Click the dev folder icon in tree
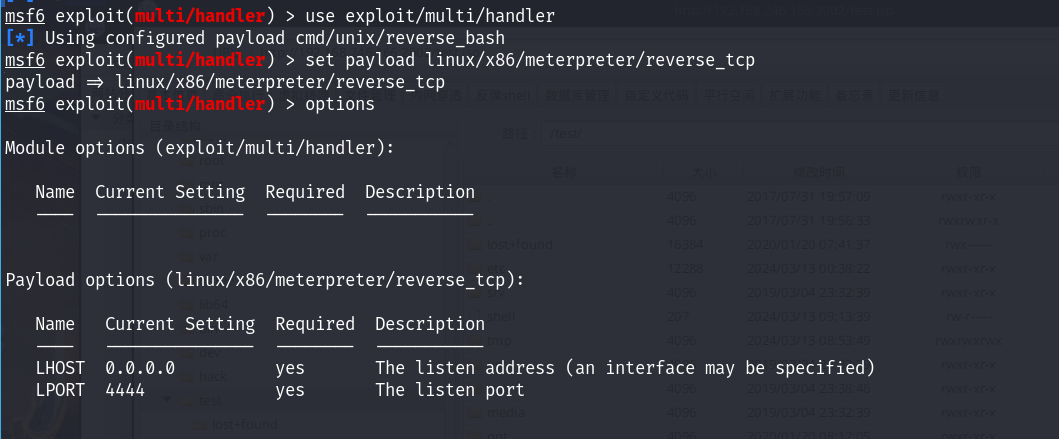The width and height of the screenshot is (1059, 439). 187,352
